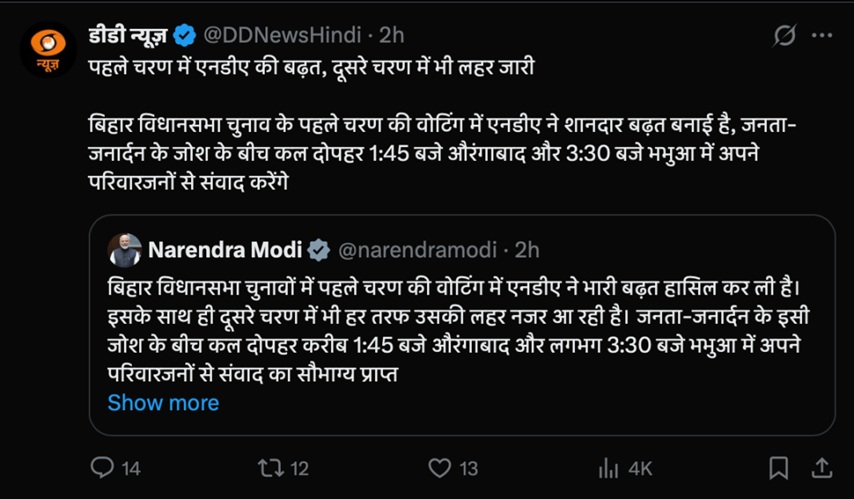The height and width of the screenshot is (499, 854).
Task: Toggle the like heart icon
Action: point(439,468)
